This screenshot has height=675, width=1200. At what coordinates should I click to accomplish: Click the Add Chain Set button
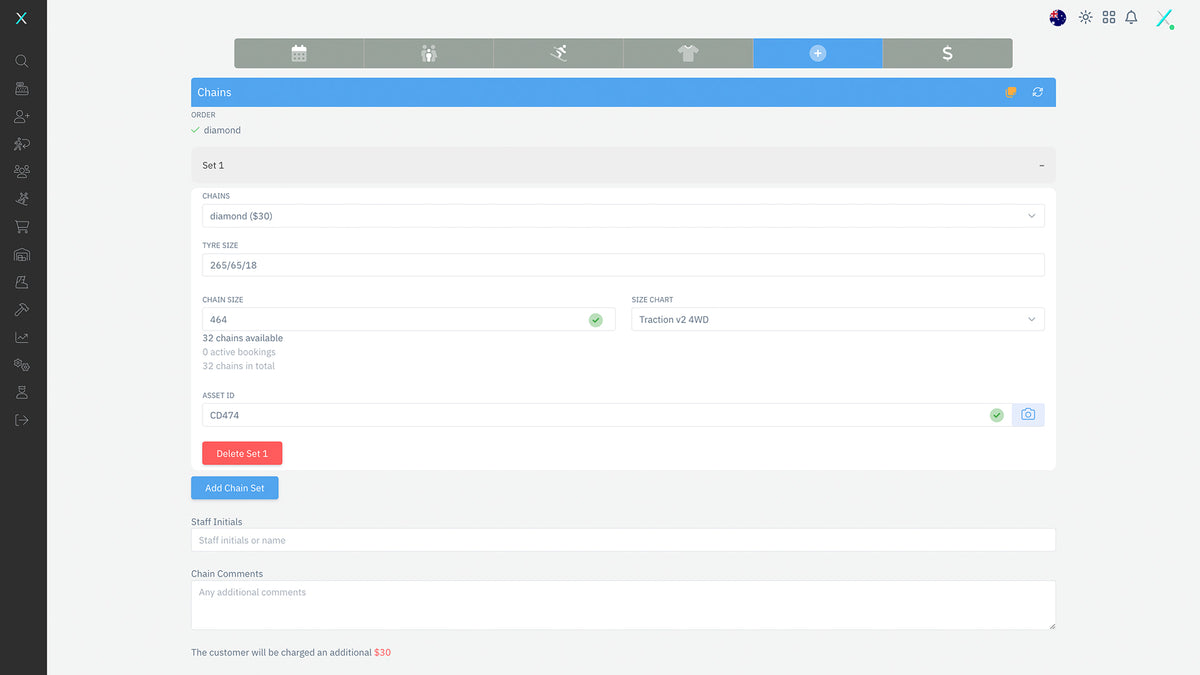235,488
